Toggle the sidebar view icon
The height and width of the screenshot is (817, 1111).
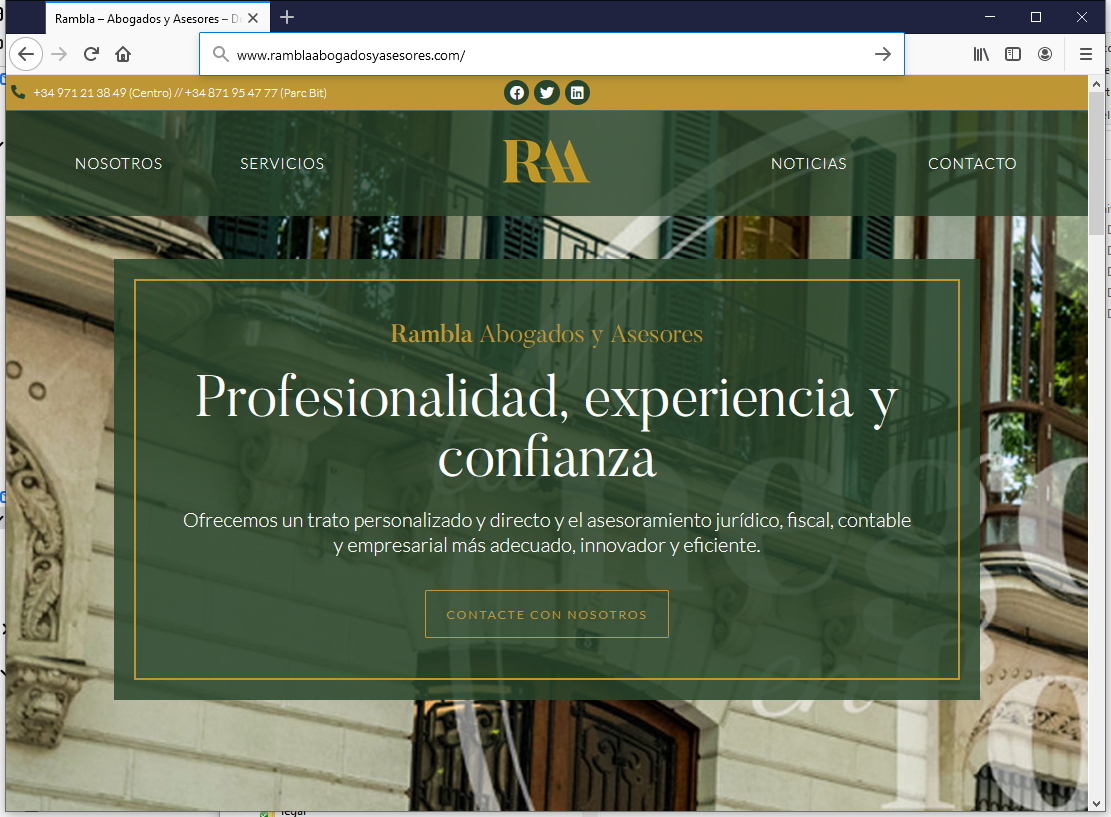[x=1013, y=54]
